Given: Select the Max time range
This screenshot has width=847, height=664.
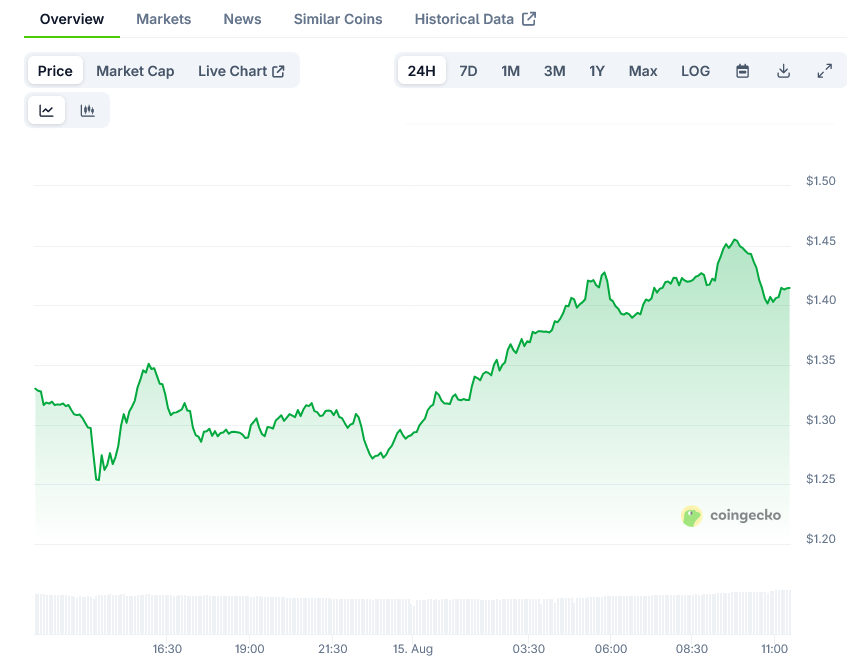Looking at the screenshot, I should (643, 71).
